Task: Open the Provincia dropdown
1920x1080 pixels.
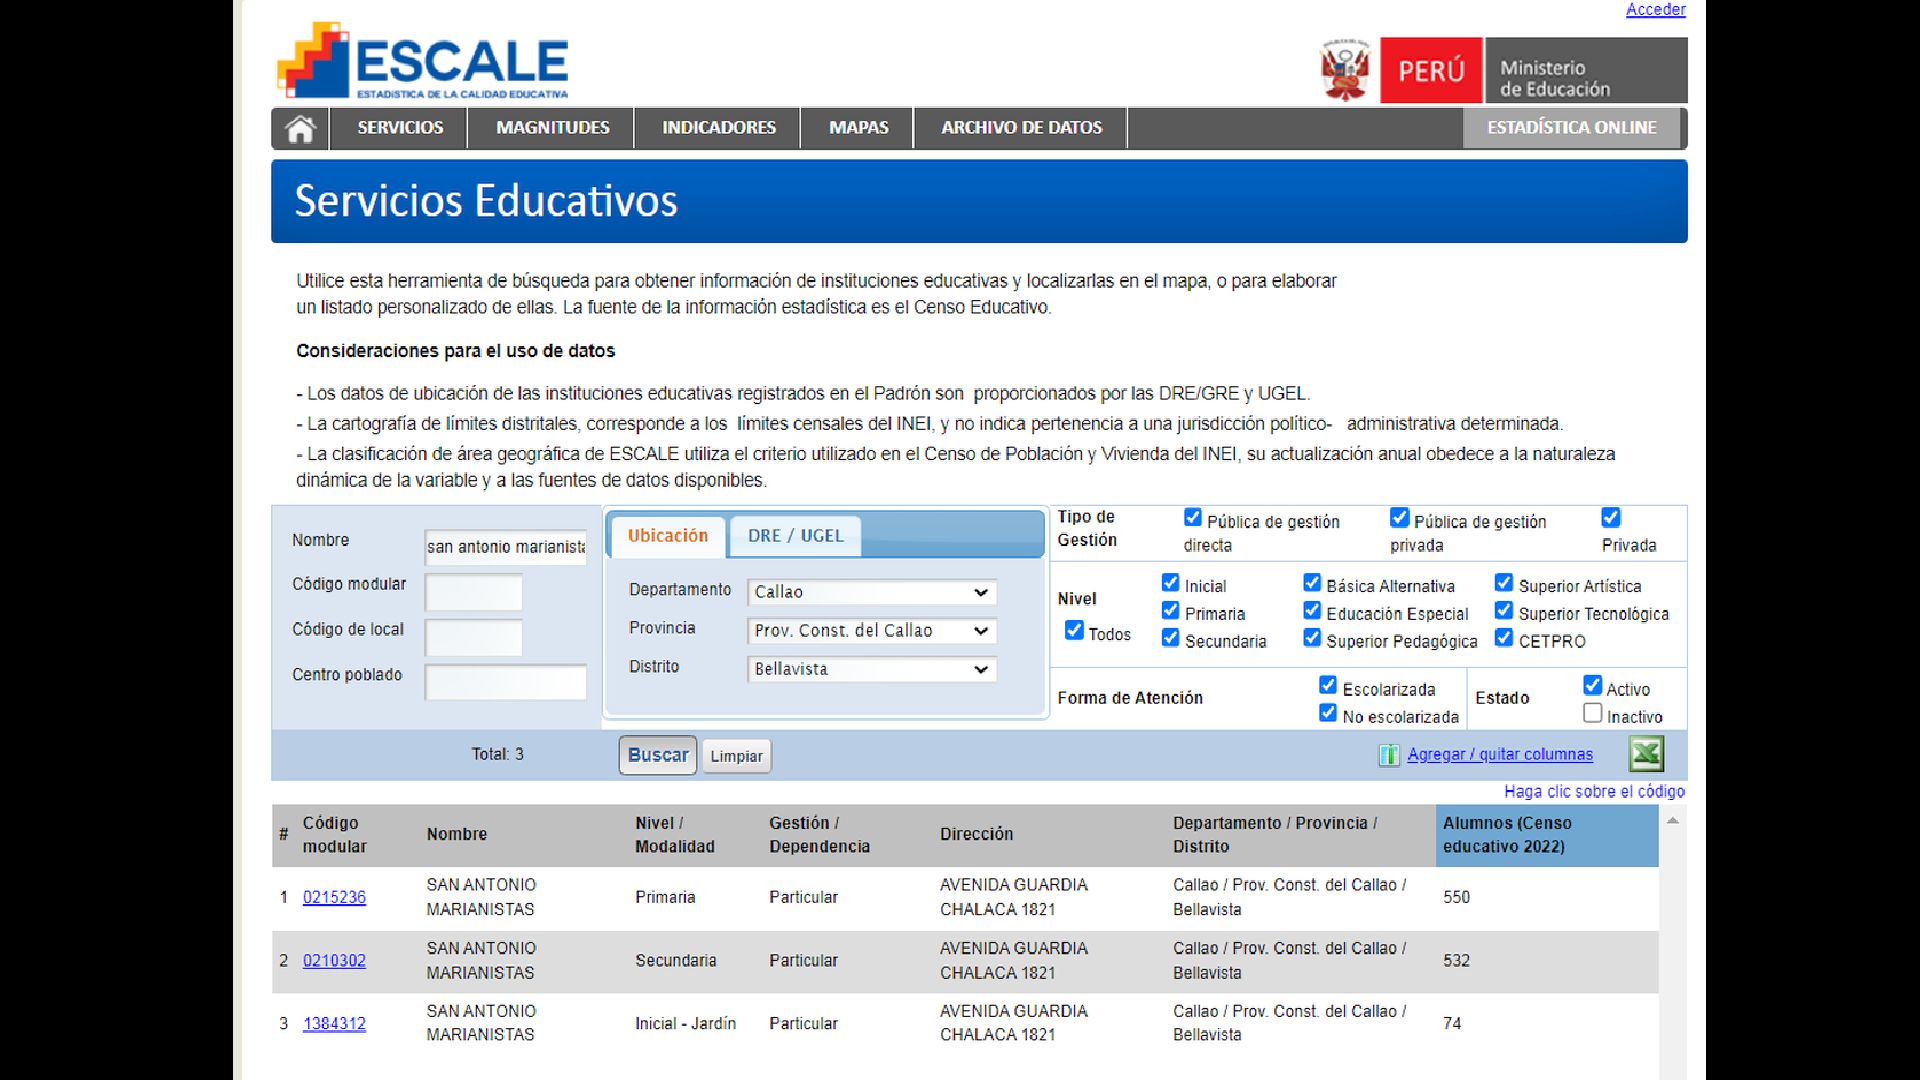Action: (x=871, y=631)
